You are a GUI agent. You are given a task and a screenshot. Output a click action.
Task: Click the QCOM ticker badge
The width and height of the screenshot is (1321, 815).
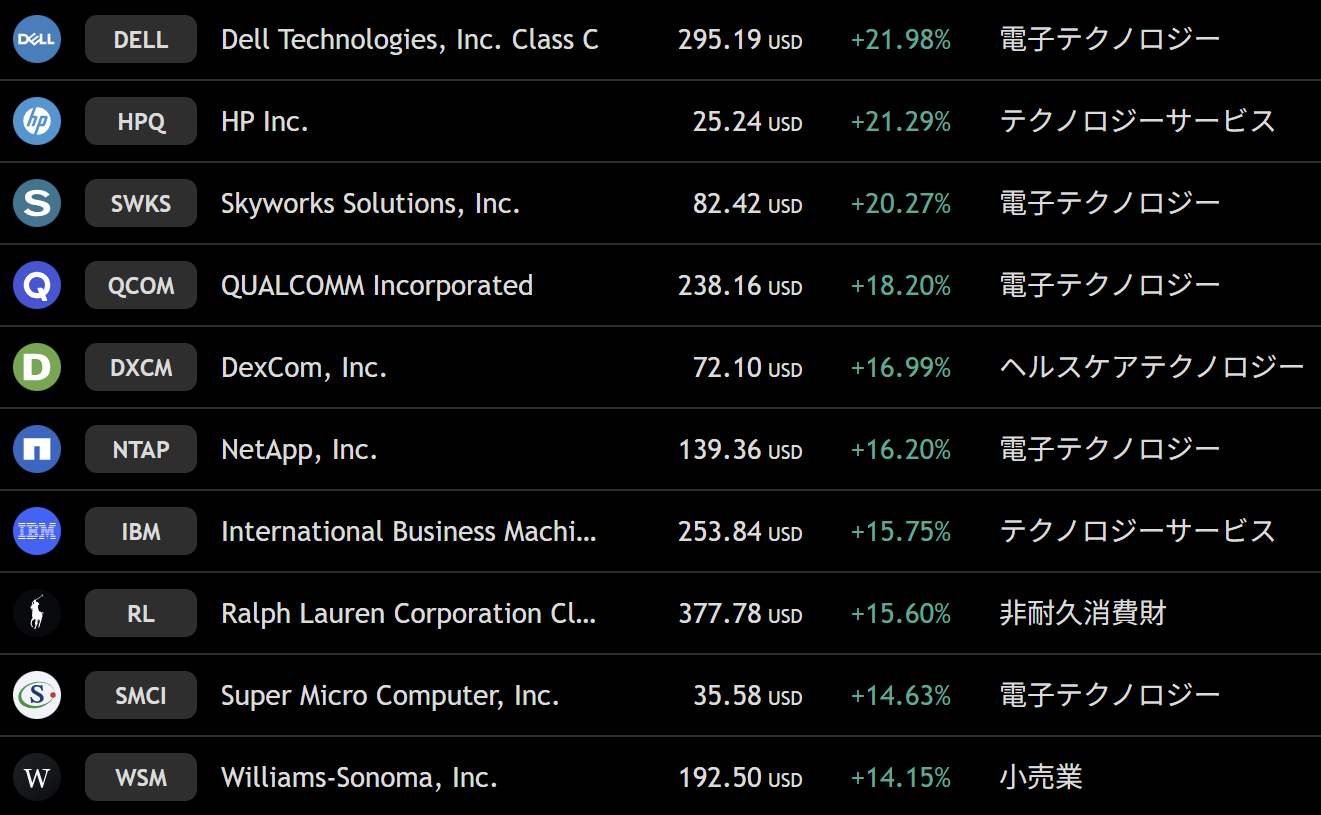coord(141,286)
